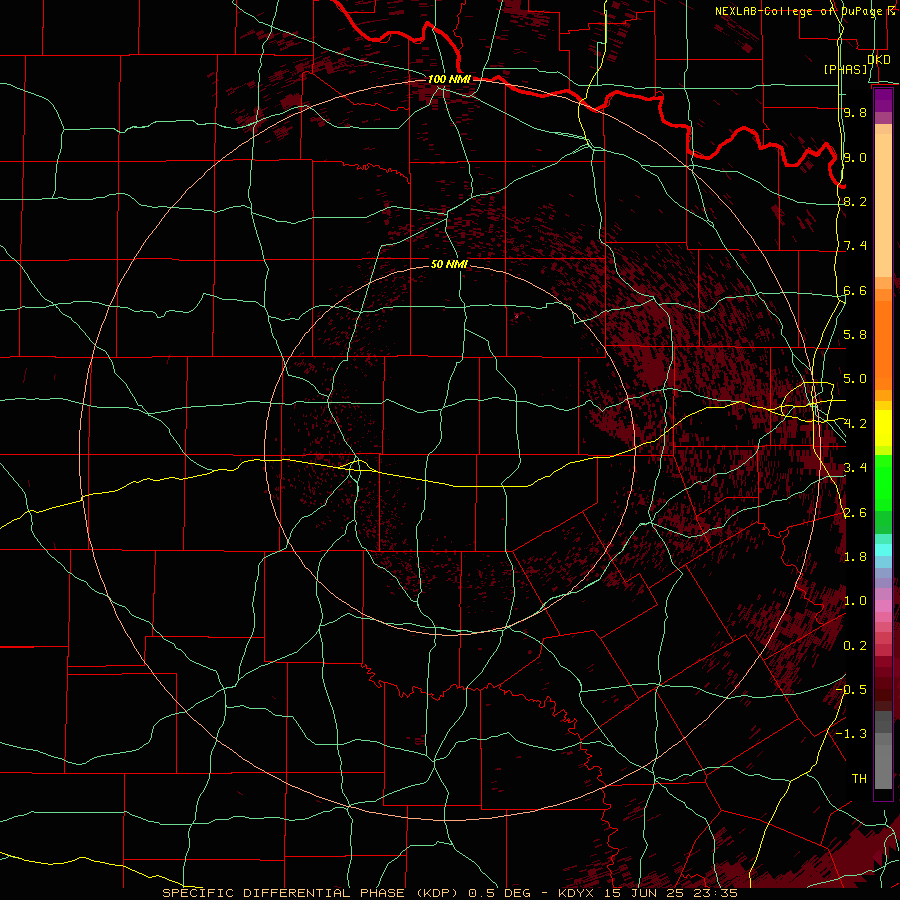
Task: Click the 5.8 value on color scale
Action: 855,335
